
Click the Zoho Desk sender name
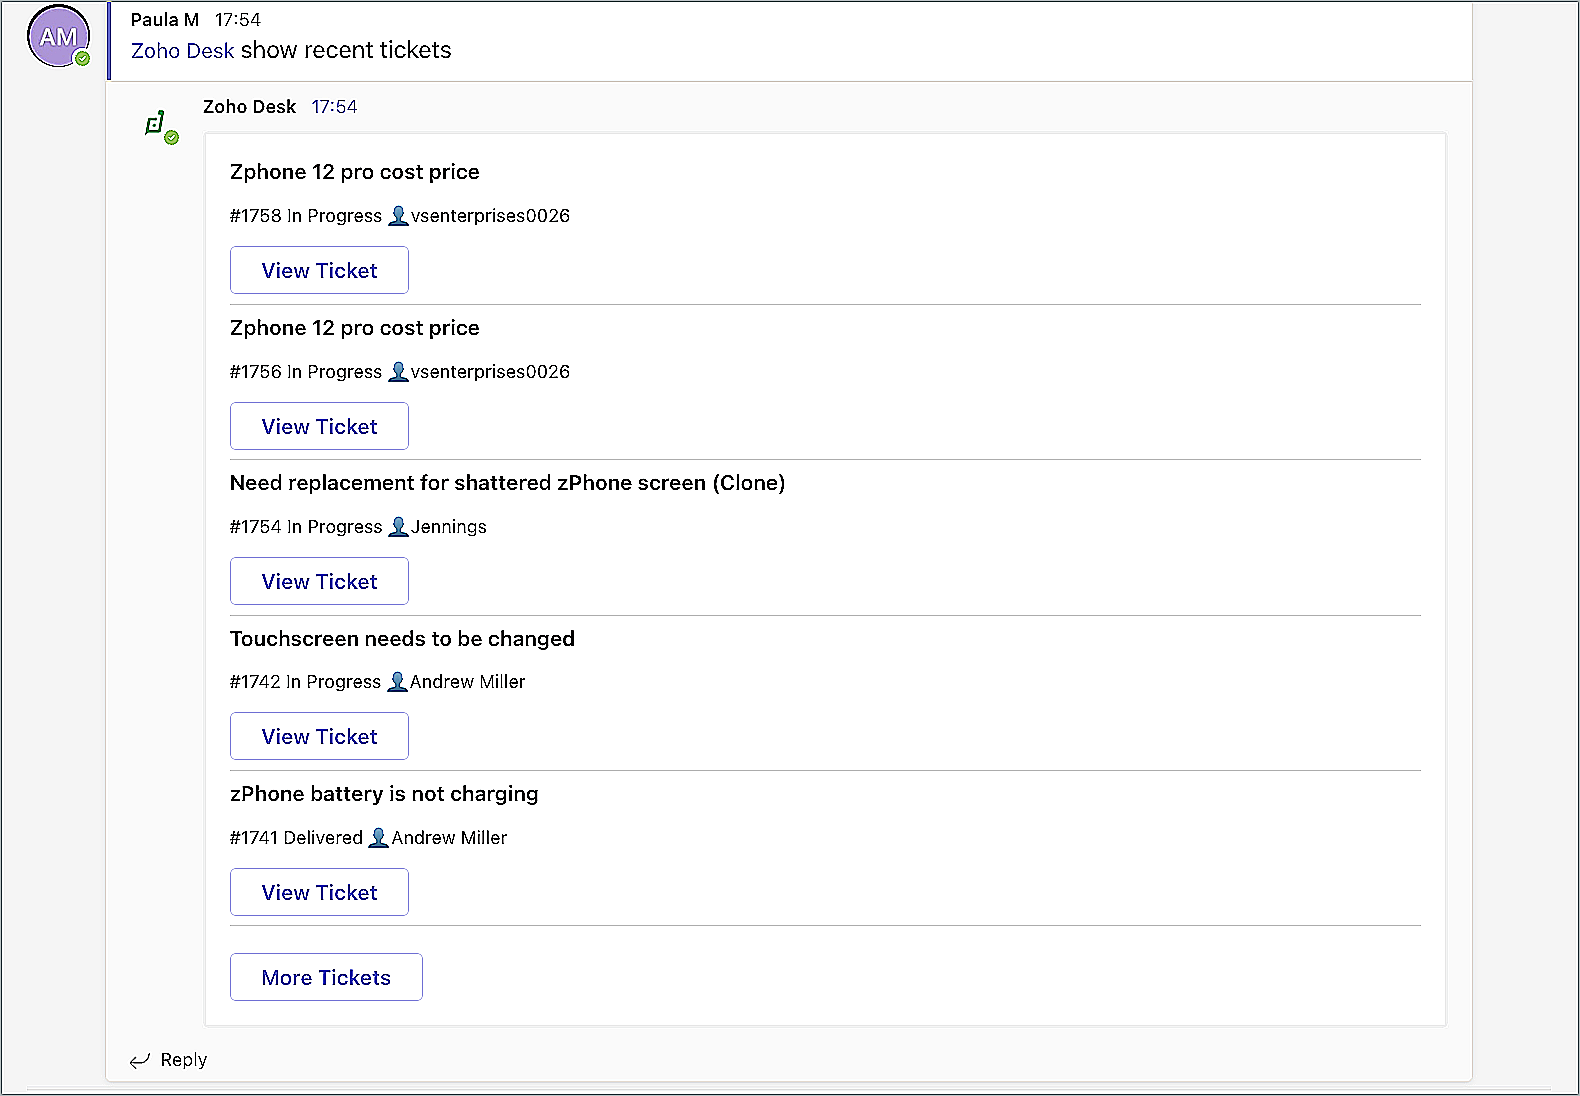[249, 107]
